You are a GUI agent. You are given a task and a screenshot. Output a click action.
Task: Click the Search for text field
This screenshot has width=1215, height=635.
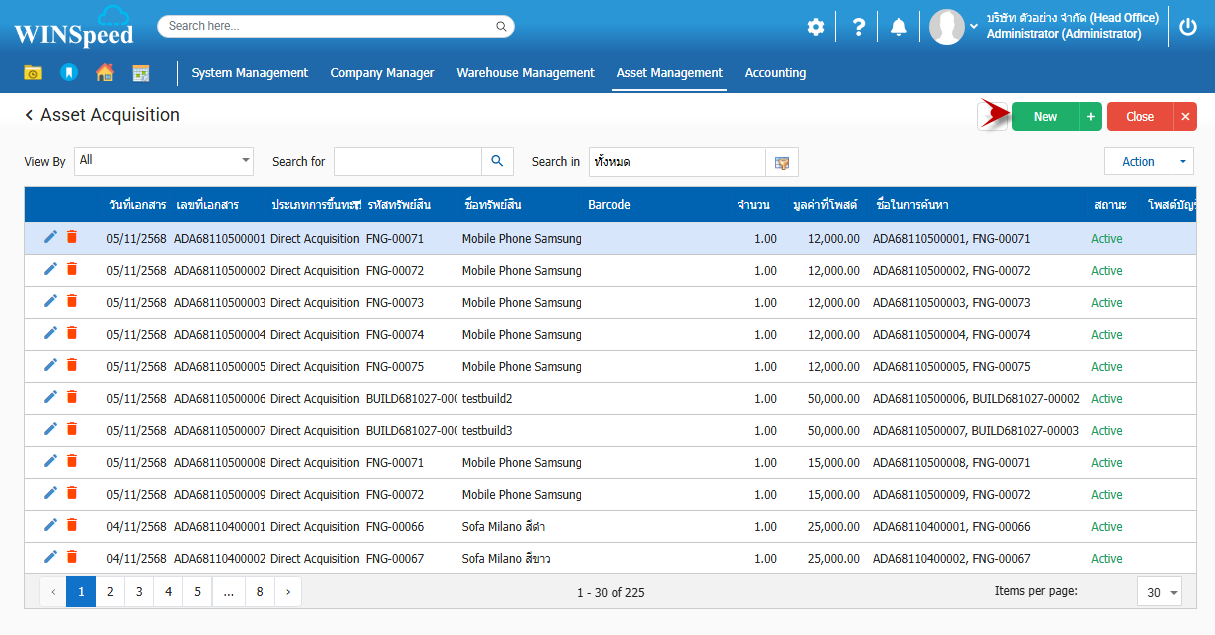[x=408, y=161]
